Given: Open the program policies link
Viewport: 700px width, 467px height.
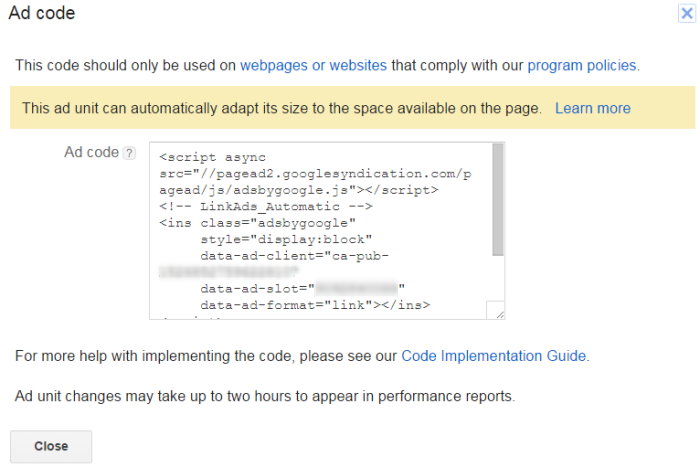Looking at the screenshot, I should pos(582,65).
